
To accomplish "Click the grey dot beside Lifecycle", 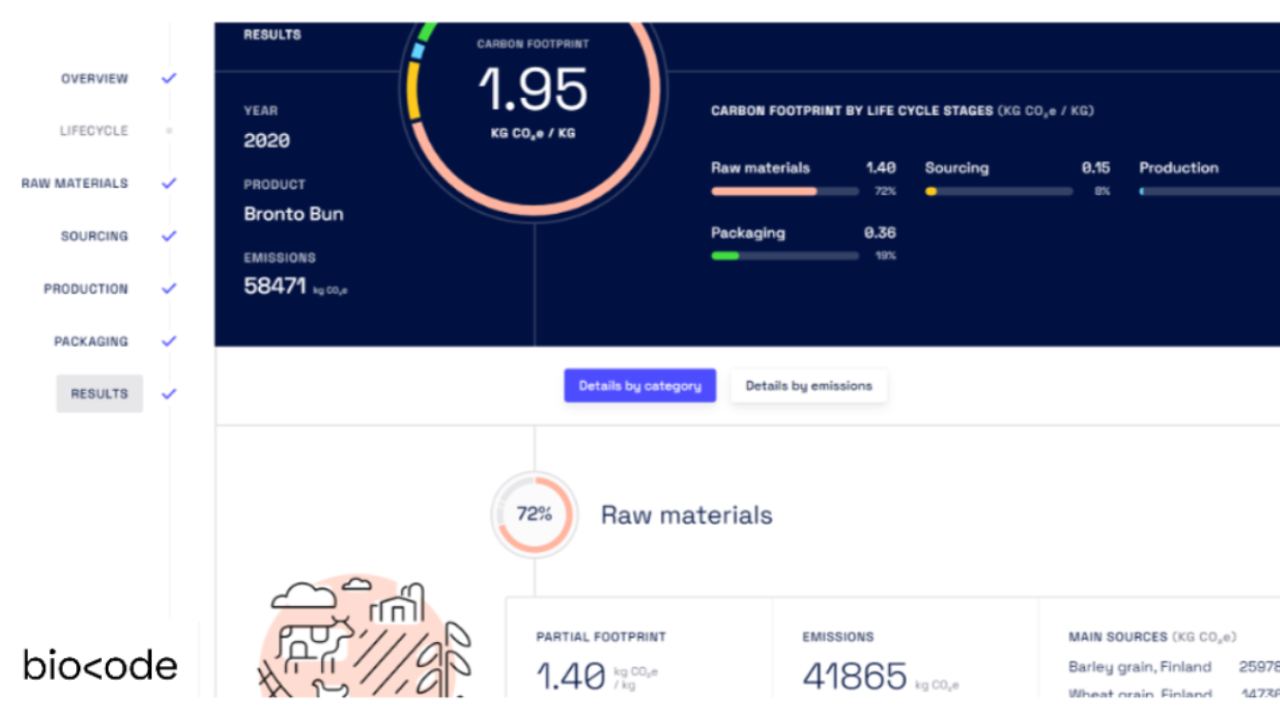I will 169,131.
